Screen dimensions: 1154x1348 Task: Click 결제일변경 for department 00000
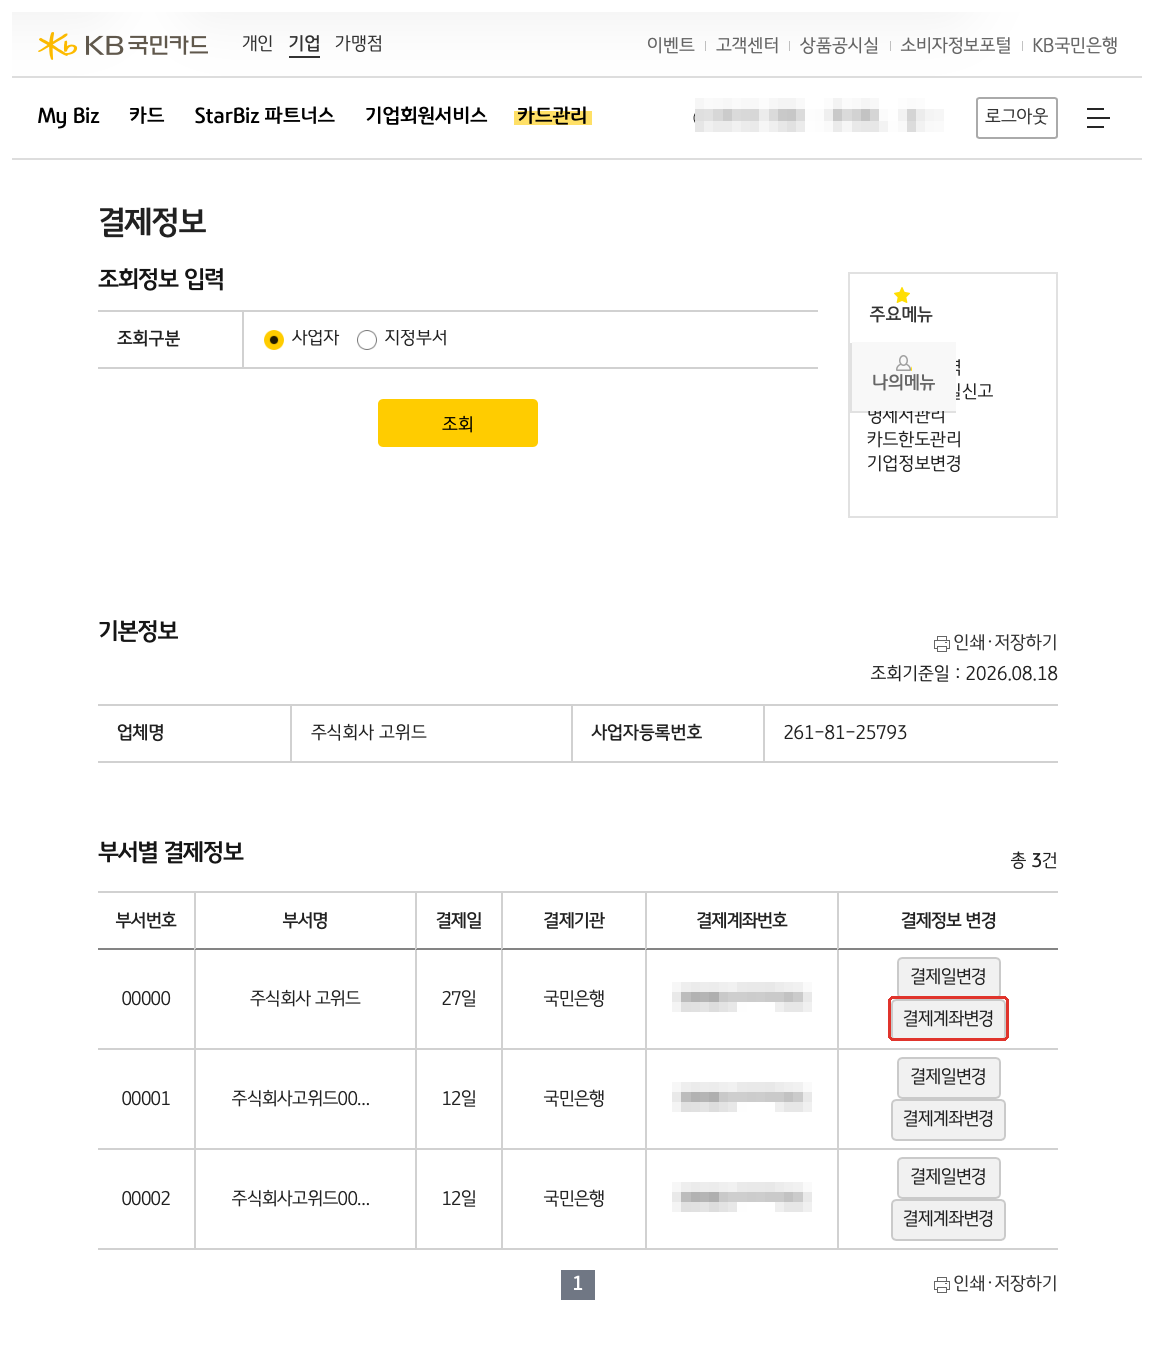pyautogui.click(x=948, y=977)
